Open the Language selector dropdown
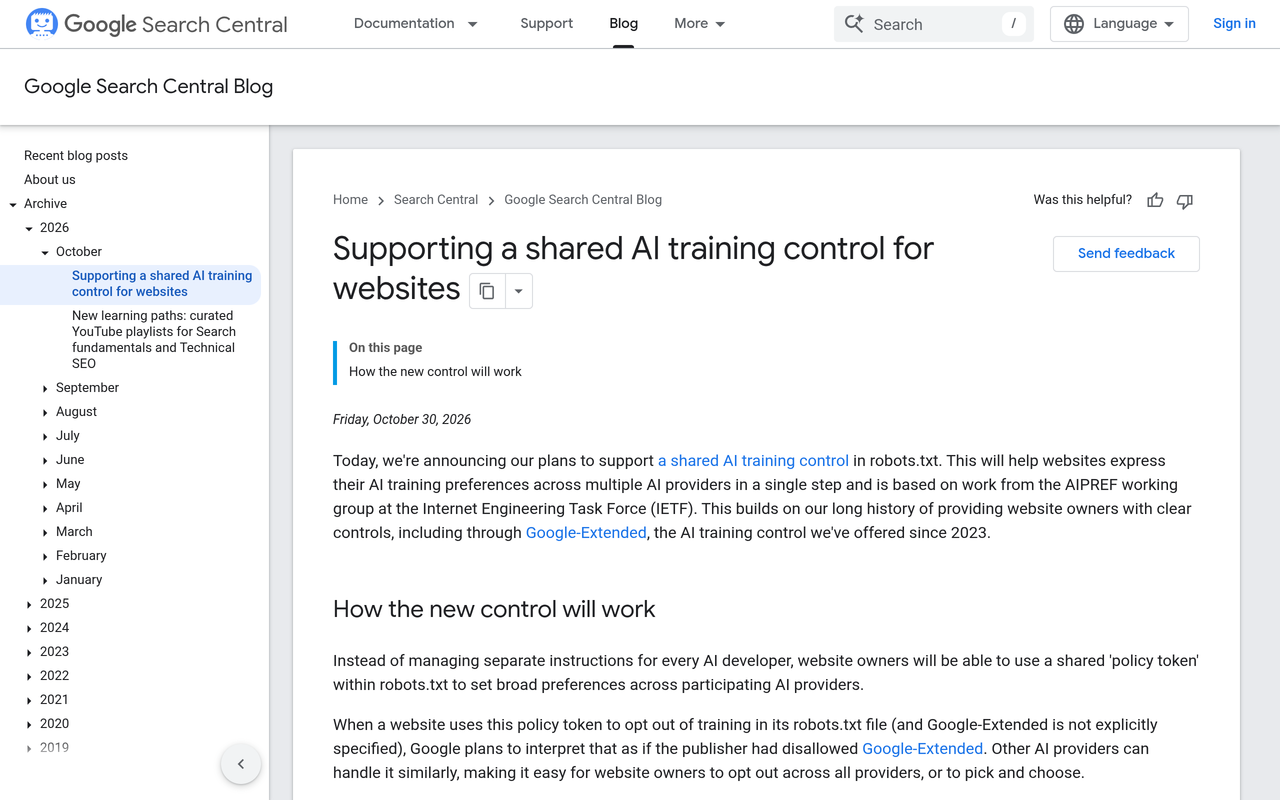 pyautogui.click(x=1119, y=24)
